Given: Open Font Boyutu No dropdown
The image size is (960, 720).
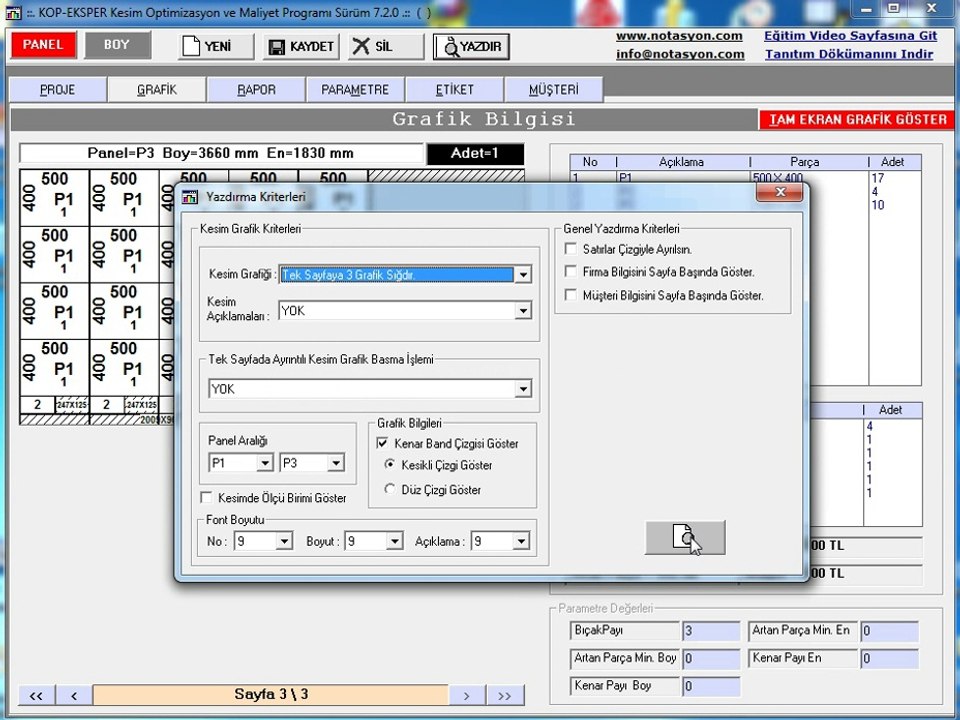Looking at the screenshot, I should [284, 541].
